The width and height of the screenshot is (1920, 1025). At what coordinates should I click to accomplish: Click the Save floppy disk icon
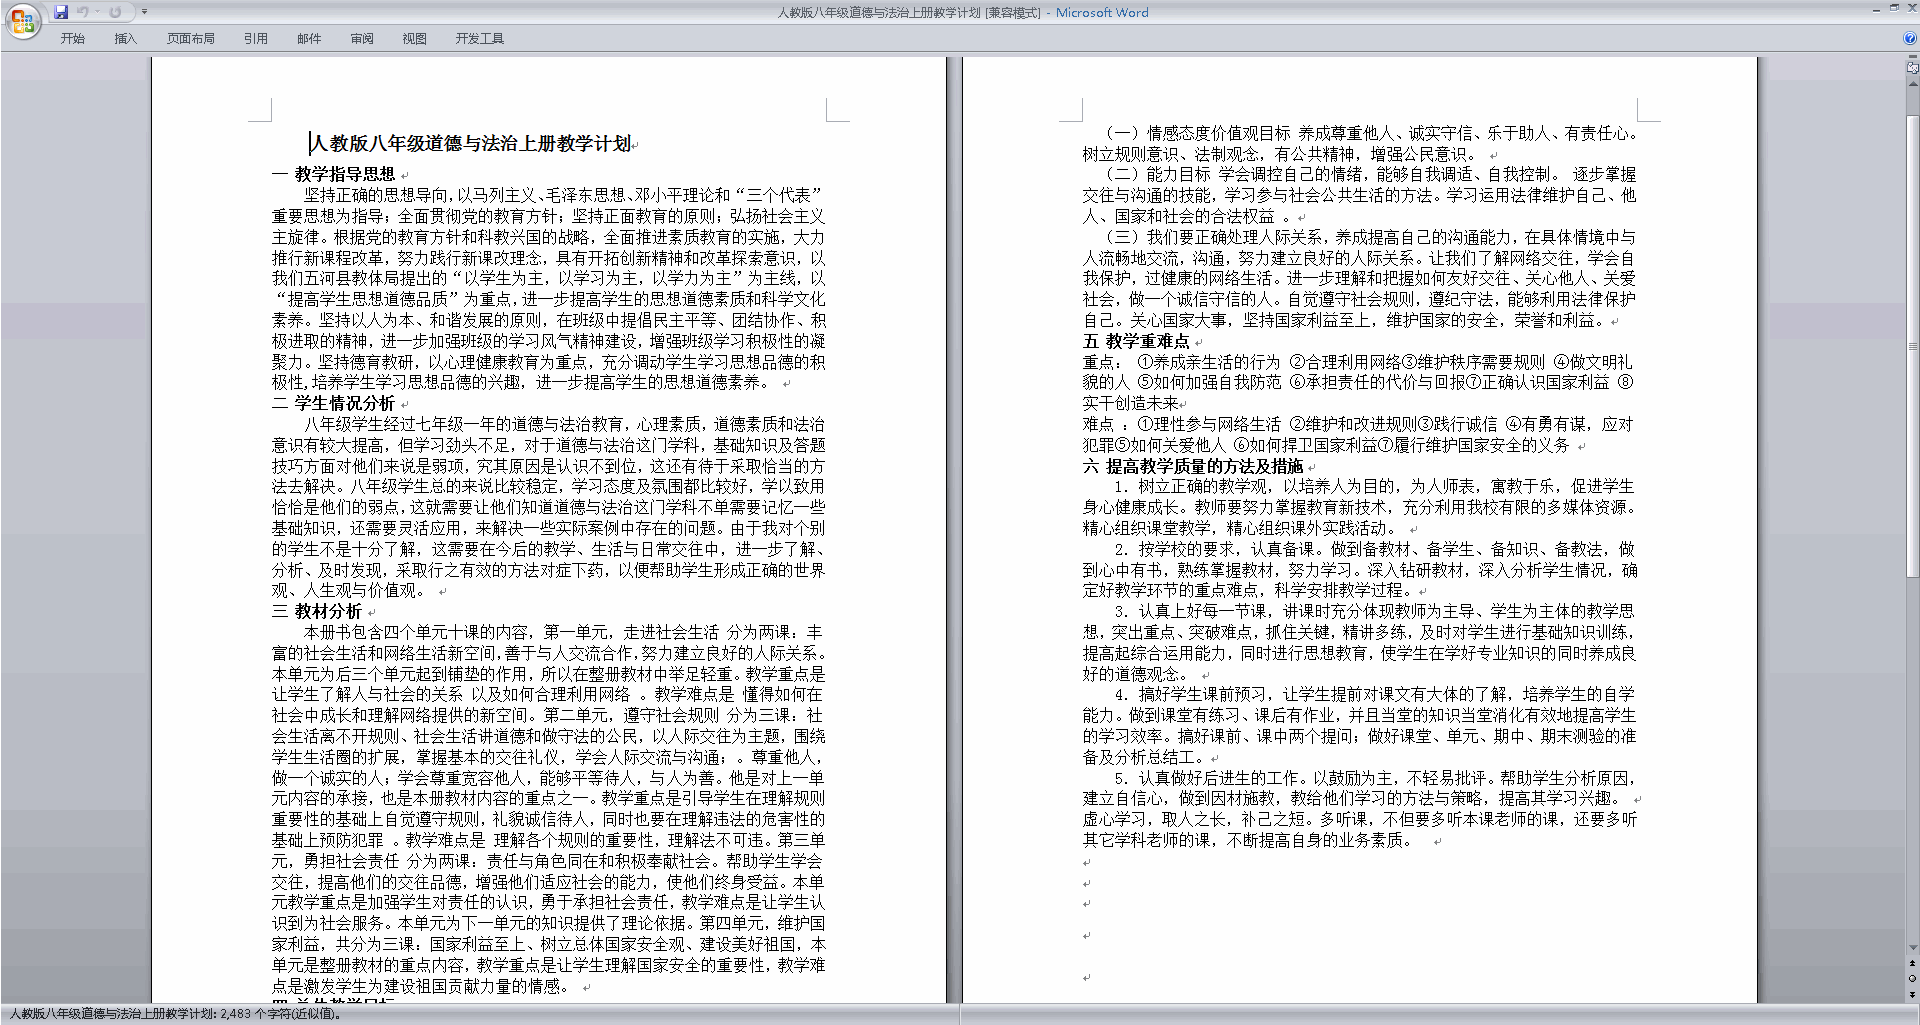pyautogui.click(x=61, y=12)
